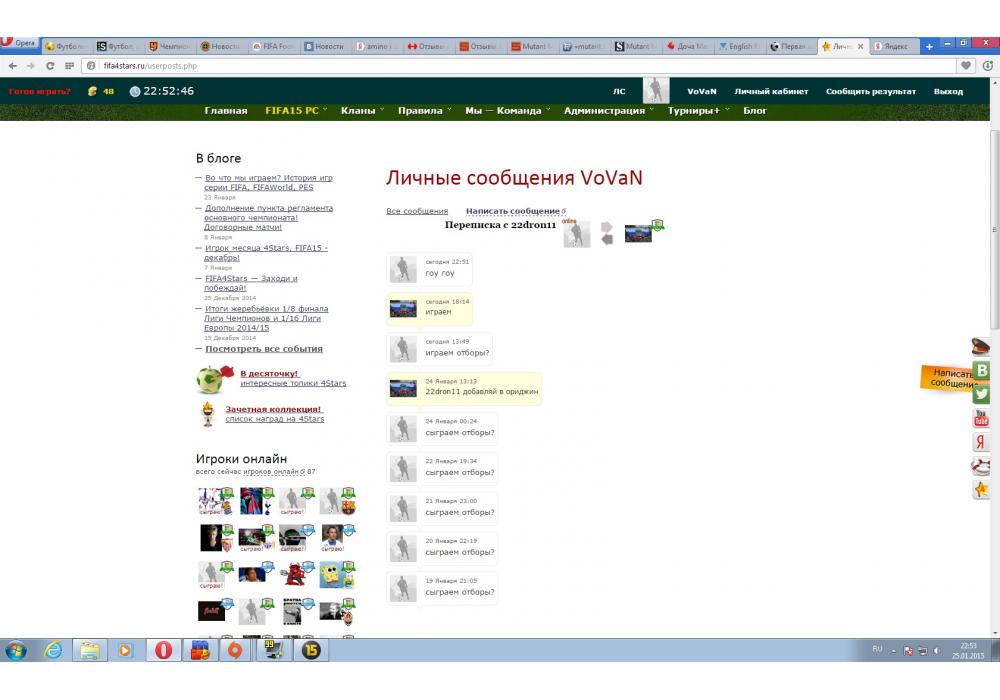Image resolution: width=1000 pixels, height=700 pixels.
Task: Click the Yandex 'Я' sidebar icon
Action: [981, 442]
